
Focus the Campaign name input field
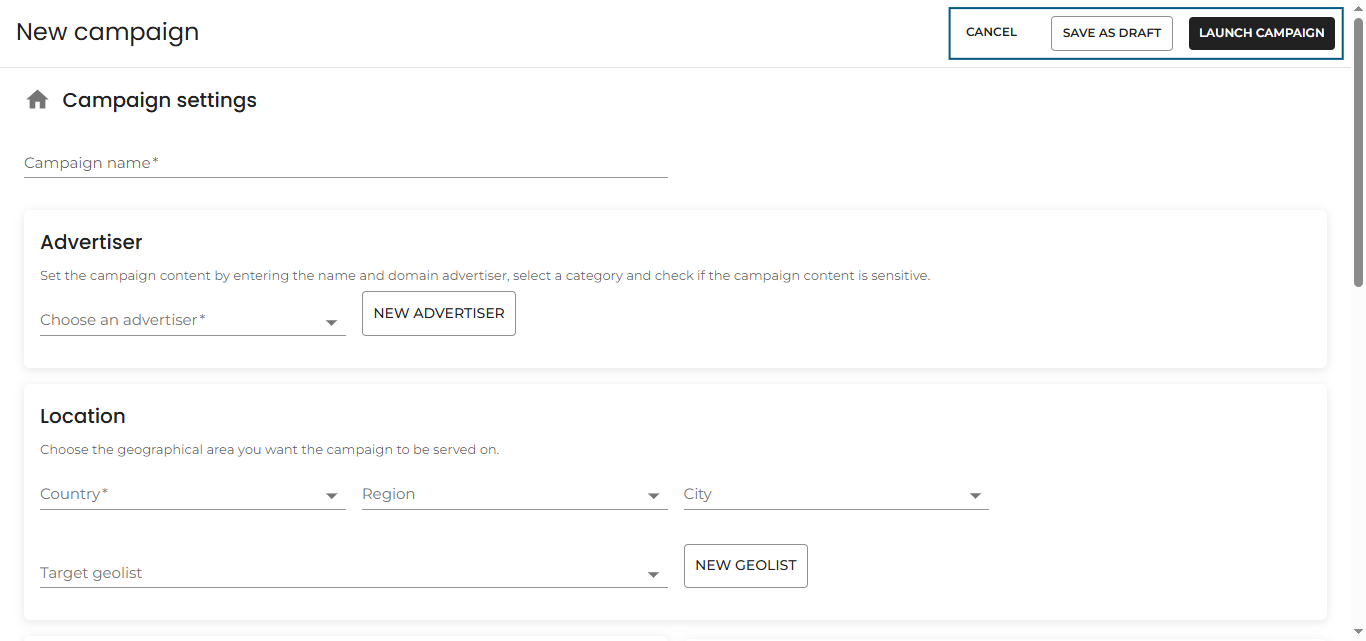tap(345, 163)
